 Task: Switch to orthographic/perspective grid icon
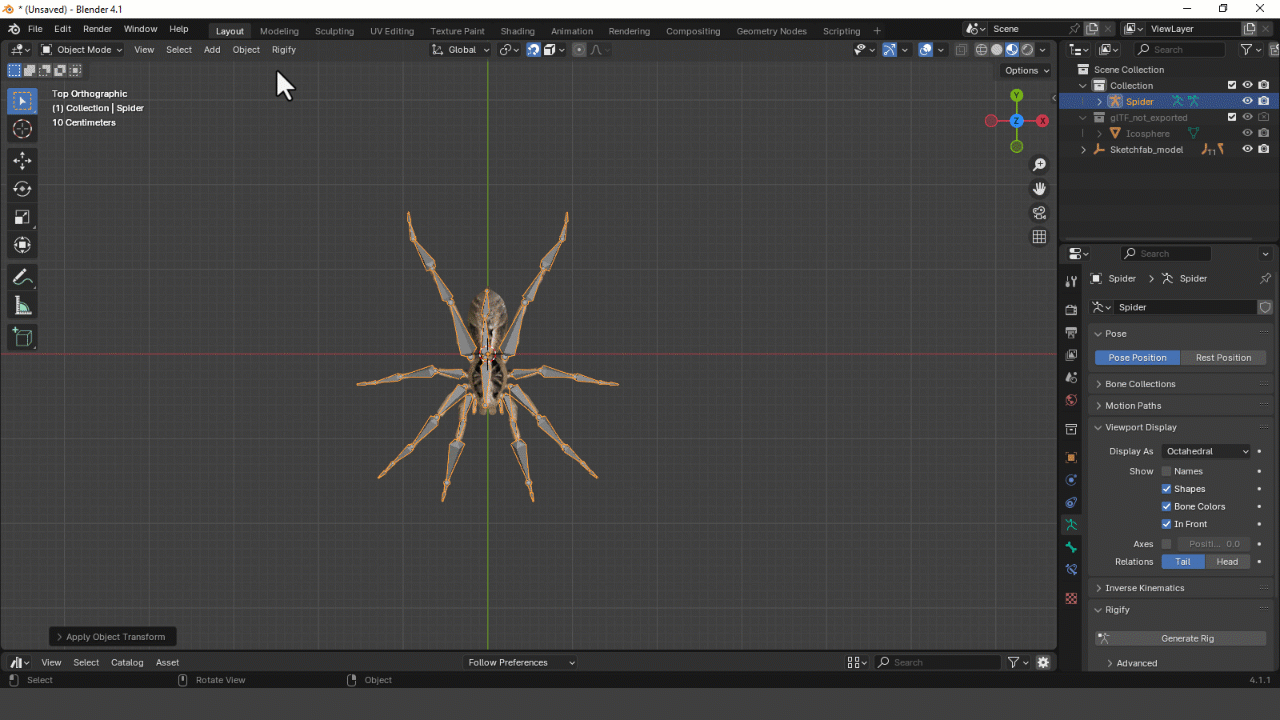pos(1039,237)
